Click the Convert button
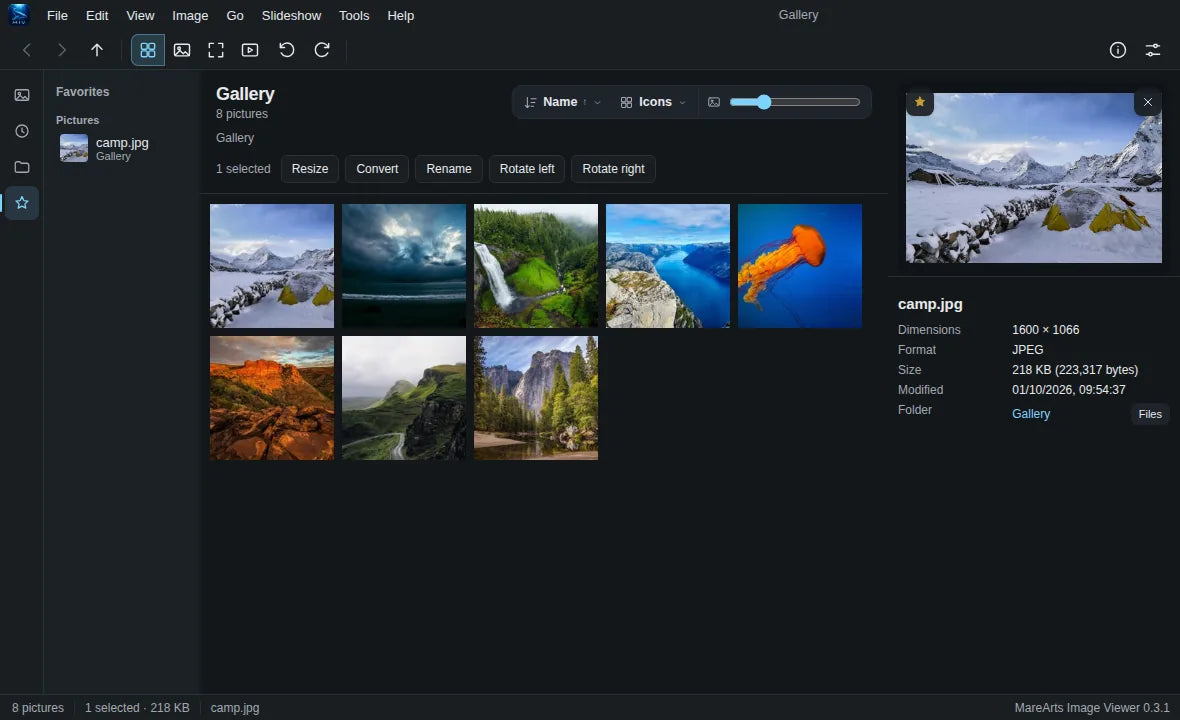This screenshot has width=1180, height=720. (x=377, y=169)
